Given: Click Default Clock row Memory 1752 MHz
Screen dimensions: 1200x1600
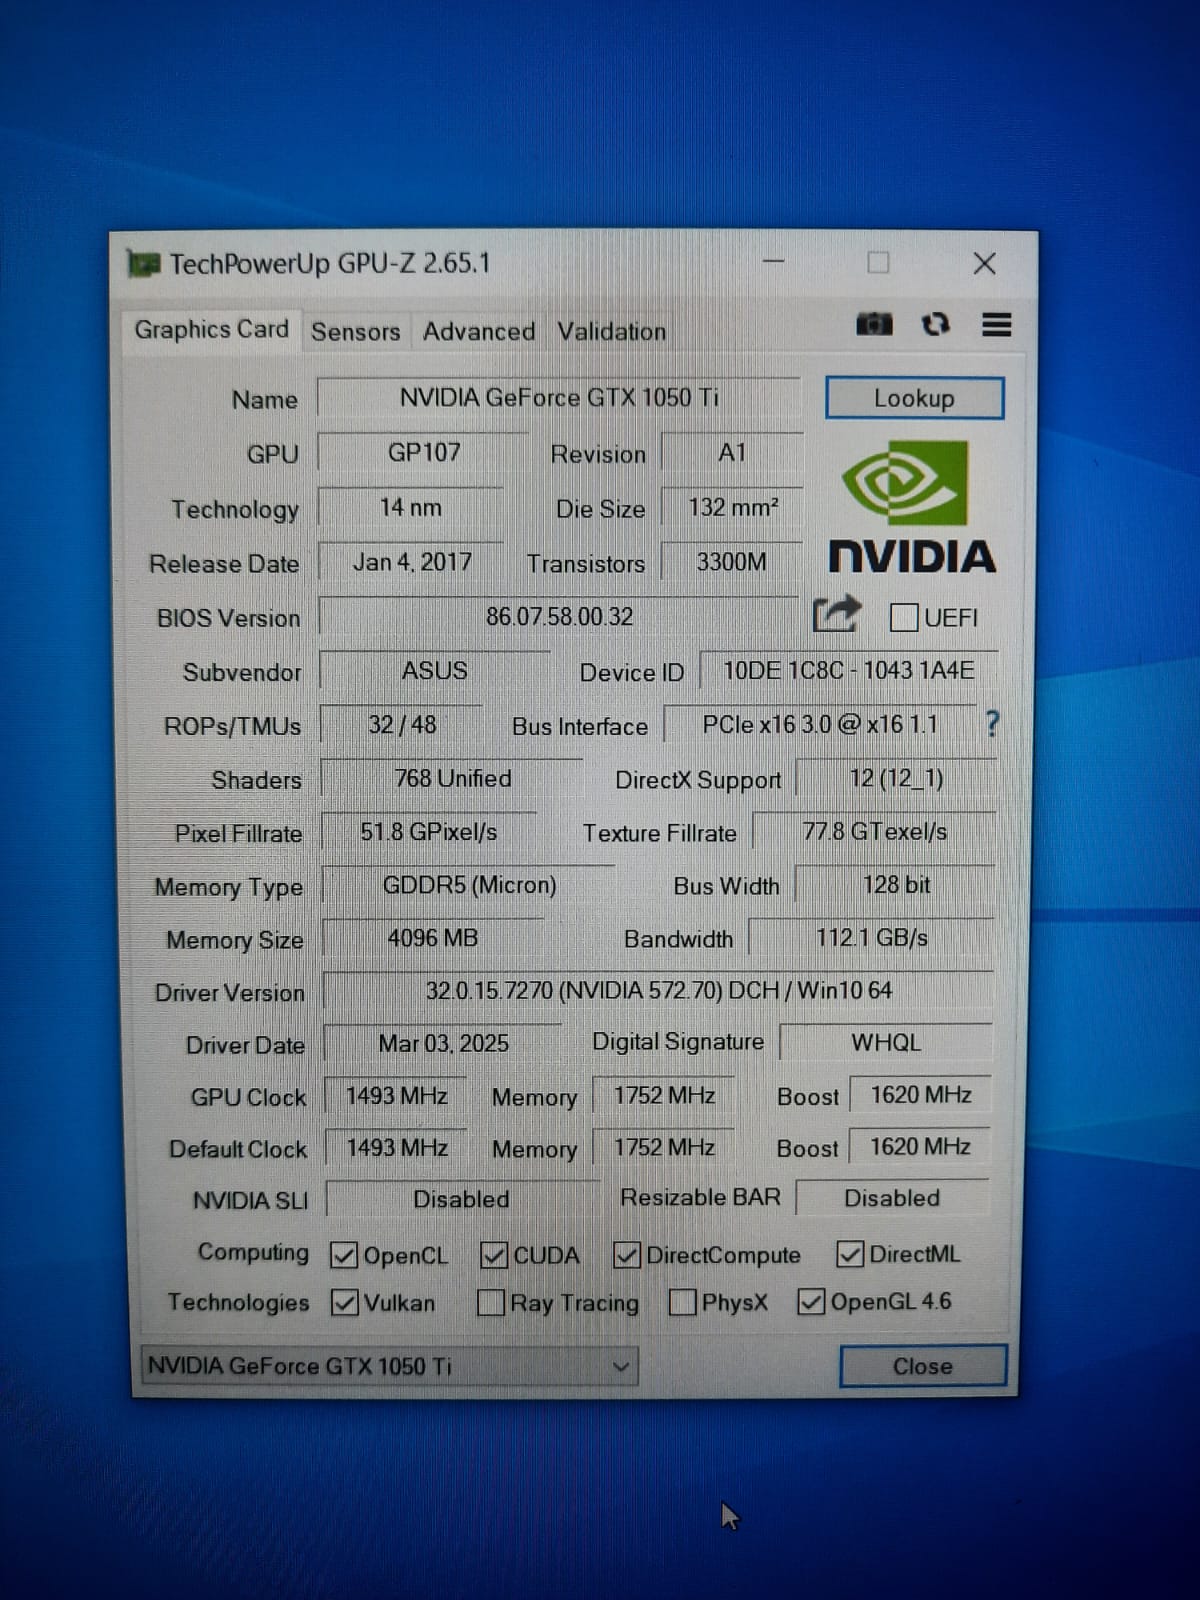Looking at the screenshot, I should (x=664, y=1147).
